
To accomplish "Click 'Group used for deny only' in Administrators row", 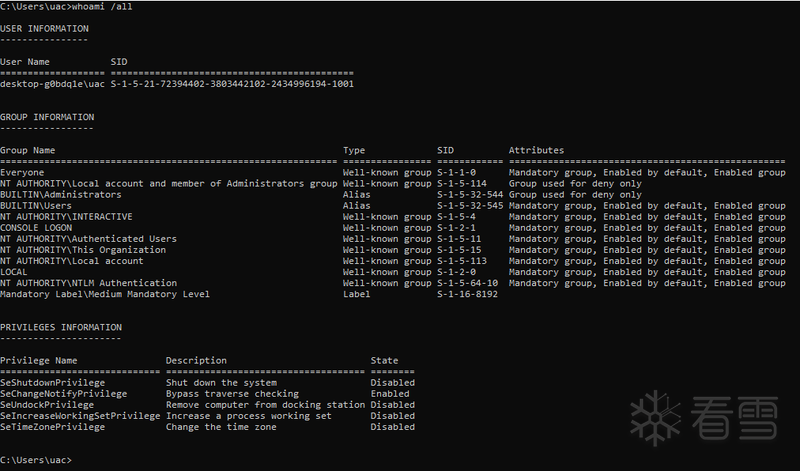I will 575,194.
